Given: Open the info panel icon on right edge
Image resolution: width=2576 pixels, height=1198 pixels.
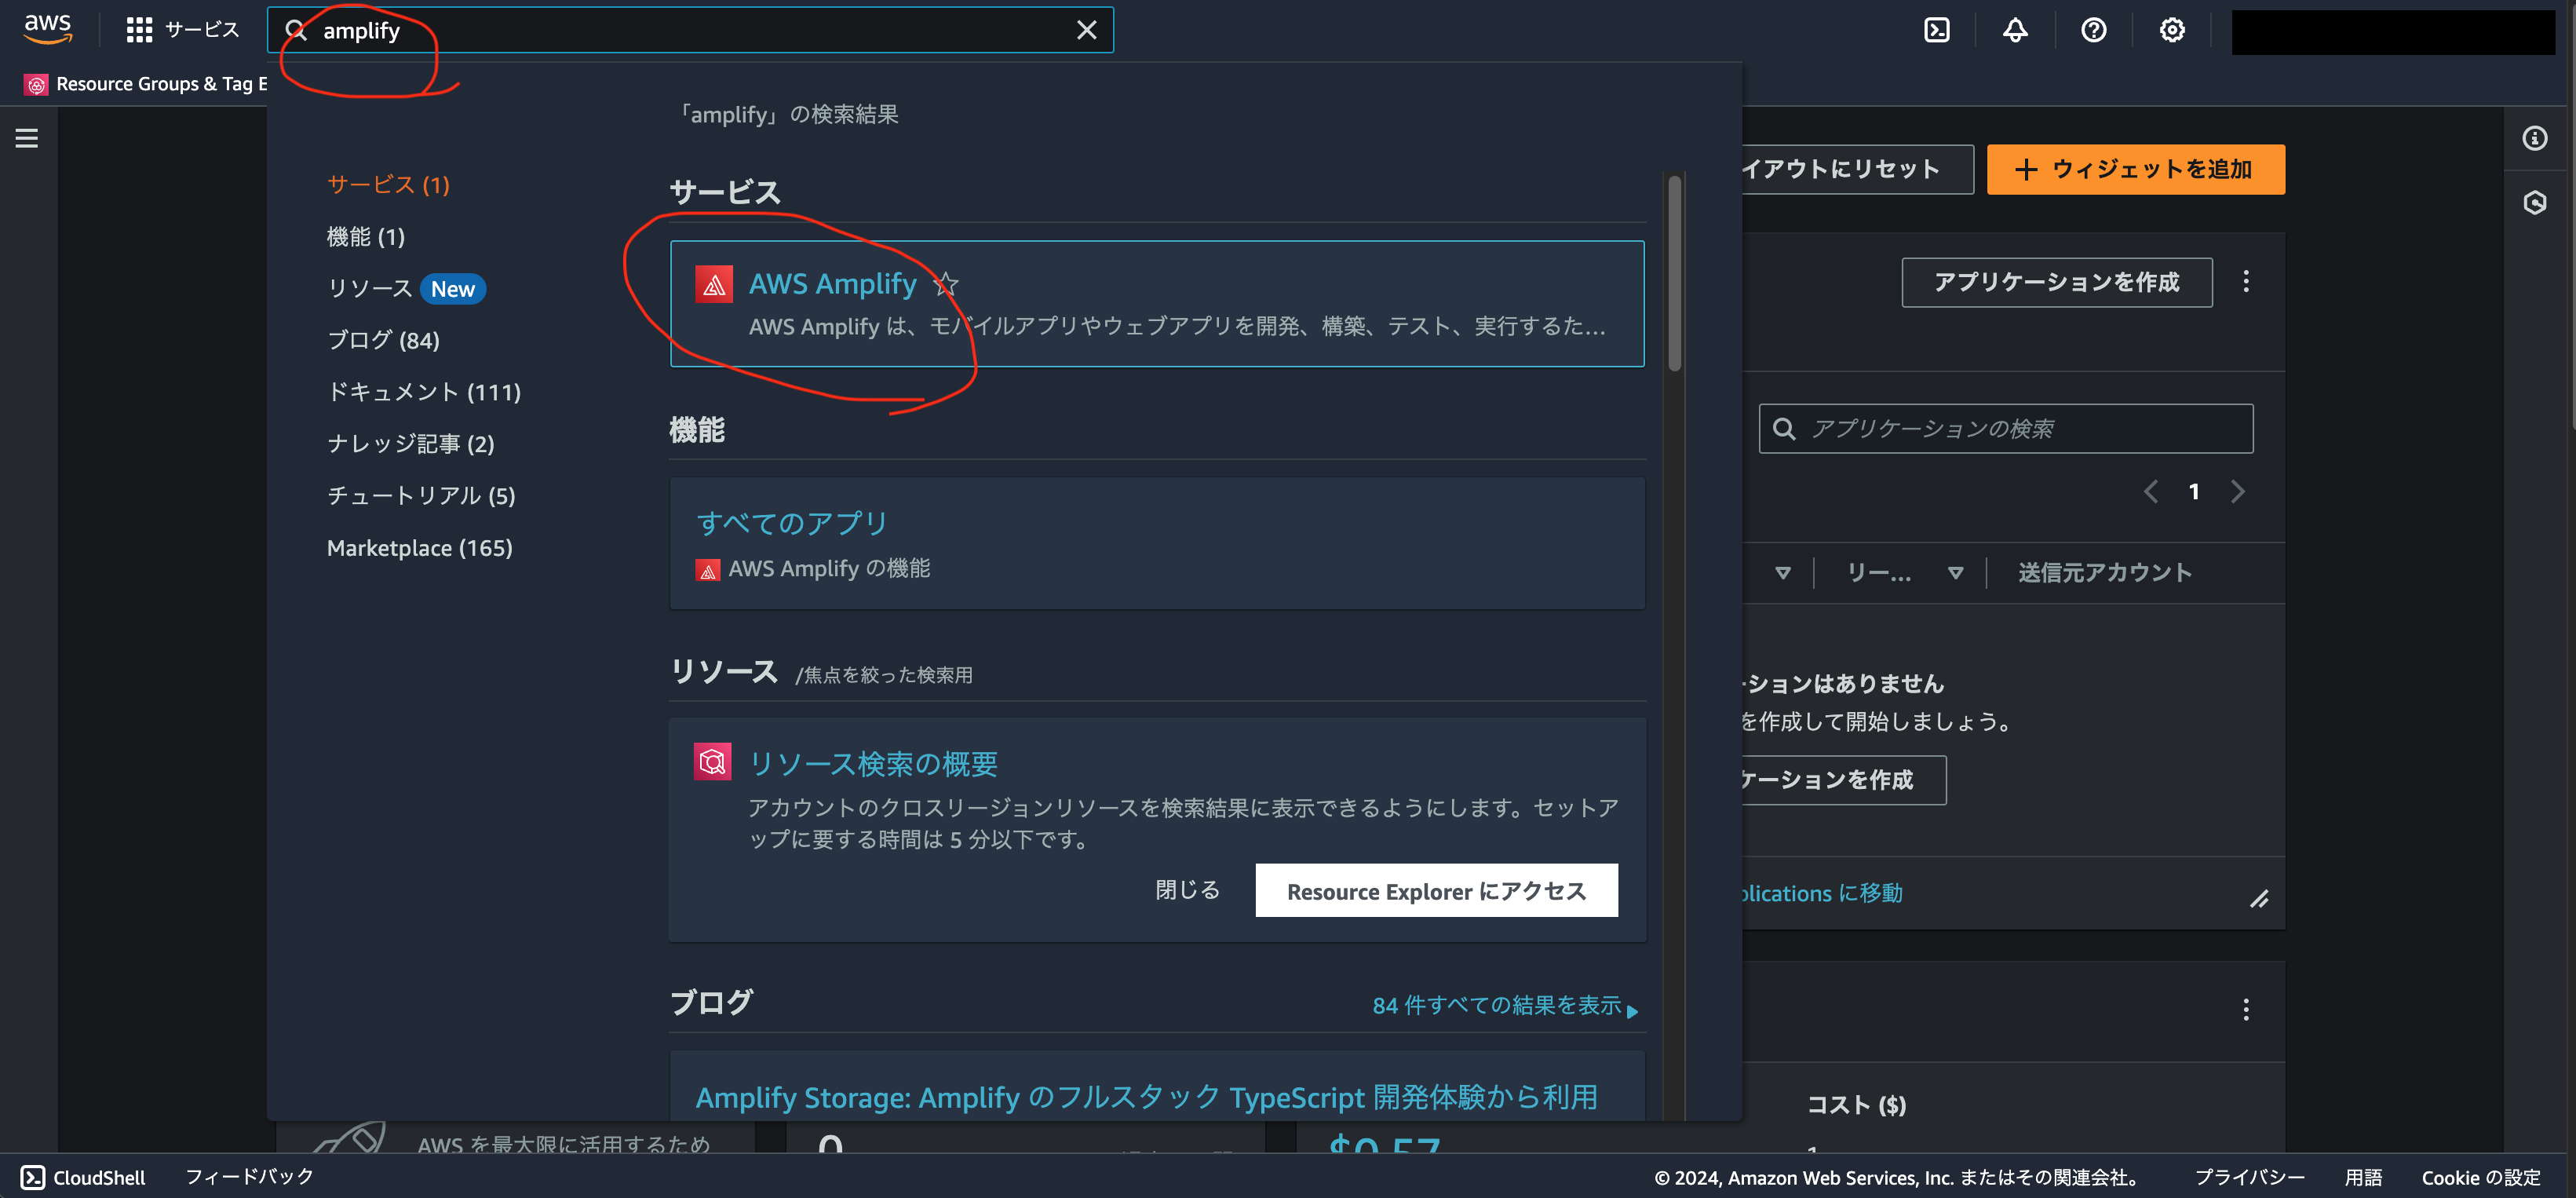Looking at the screenshot, I should [2537, 139].
